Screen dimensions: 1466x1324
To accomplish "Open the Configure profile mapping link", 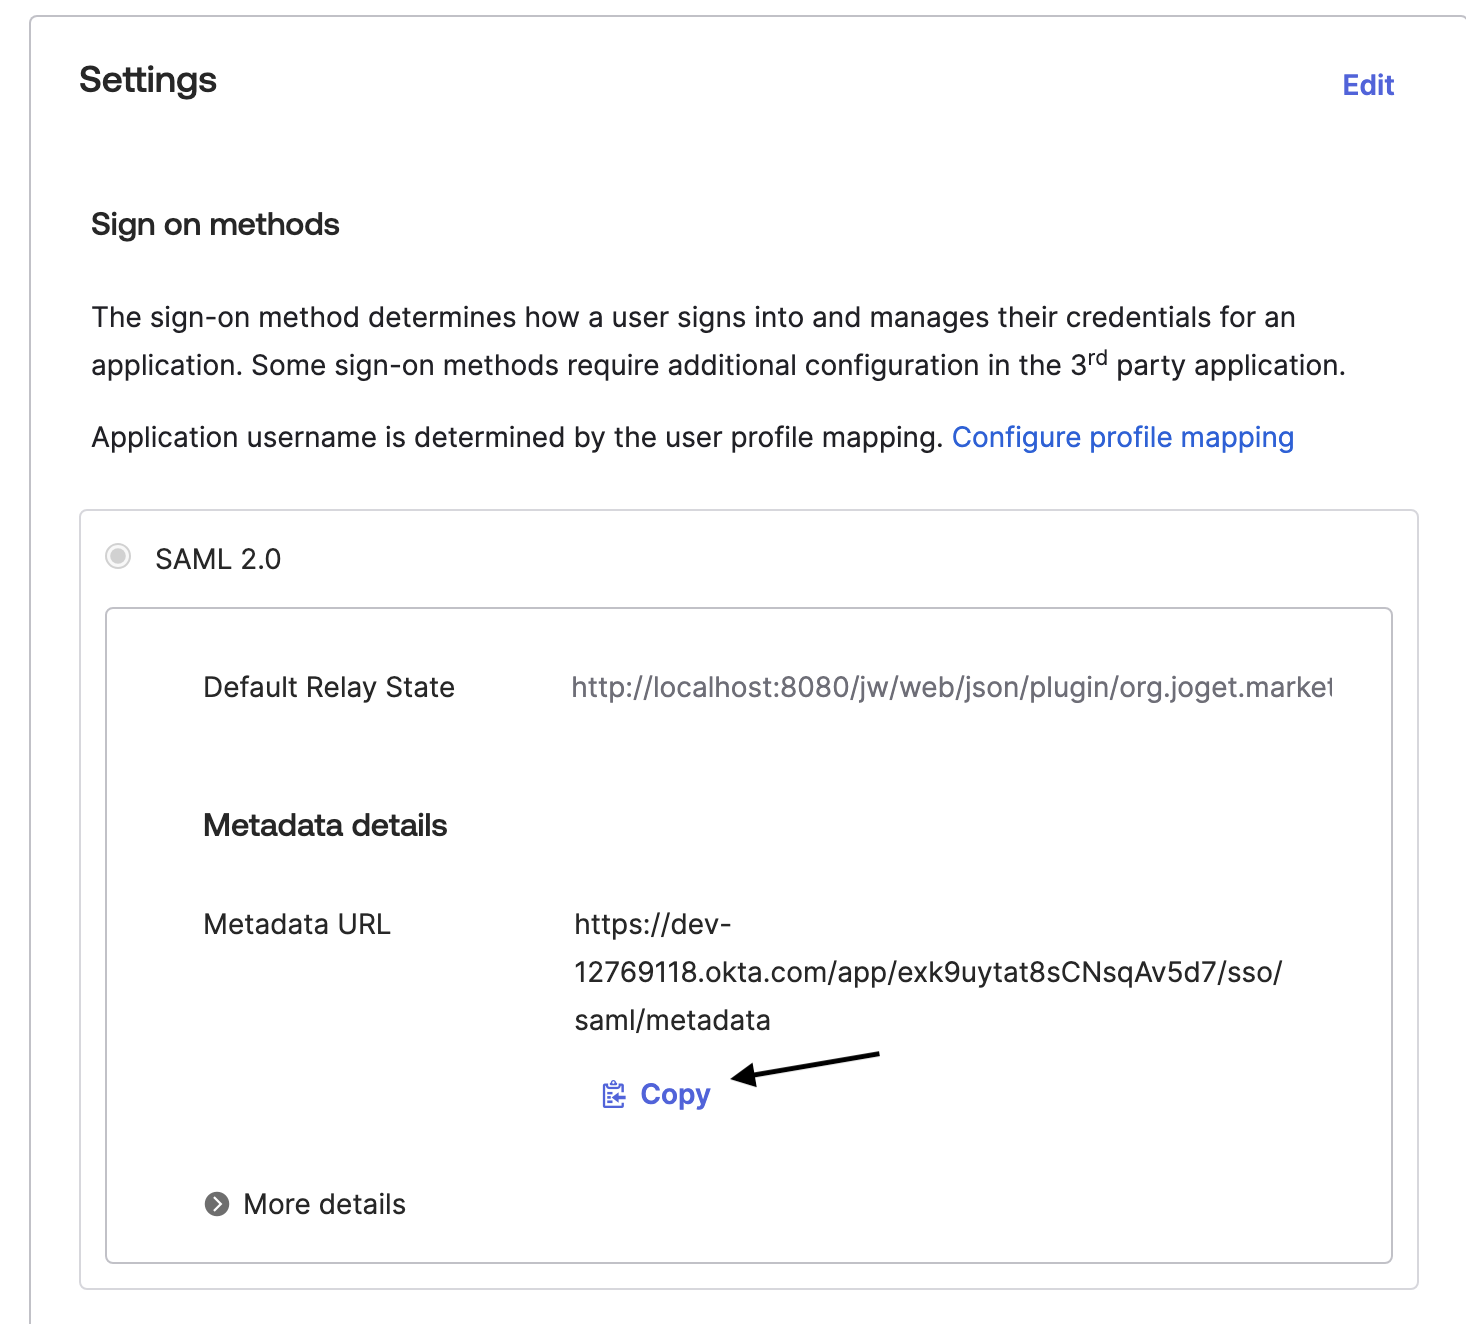I will click(1122, 437).
